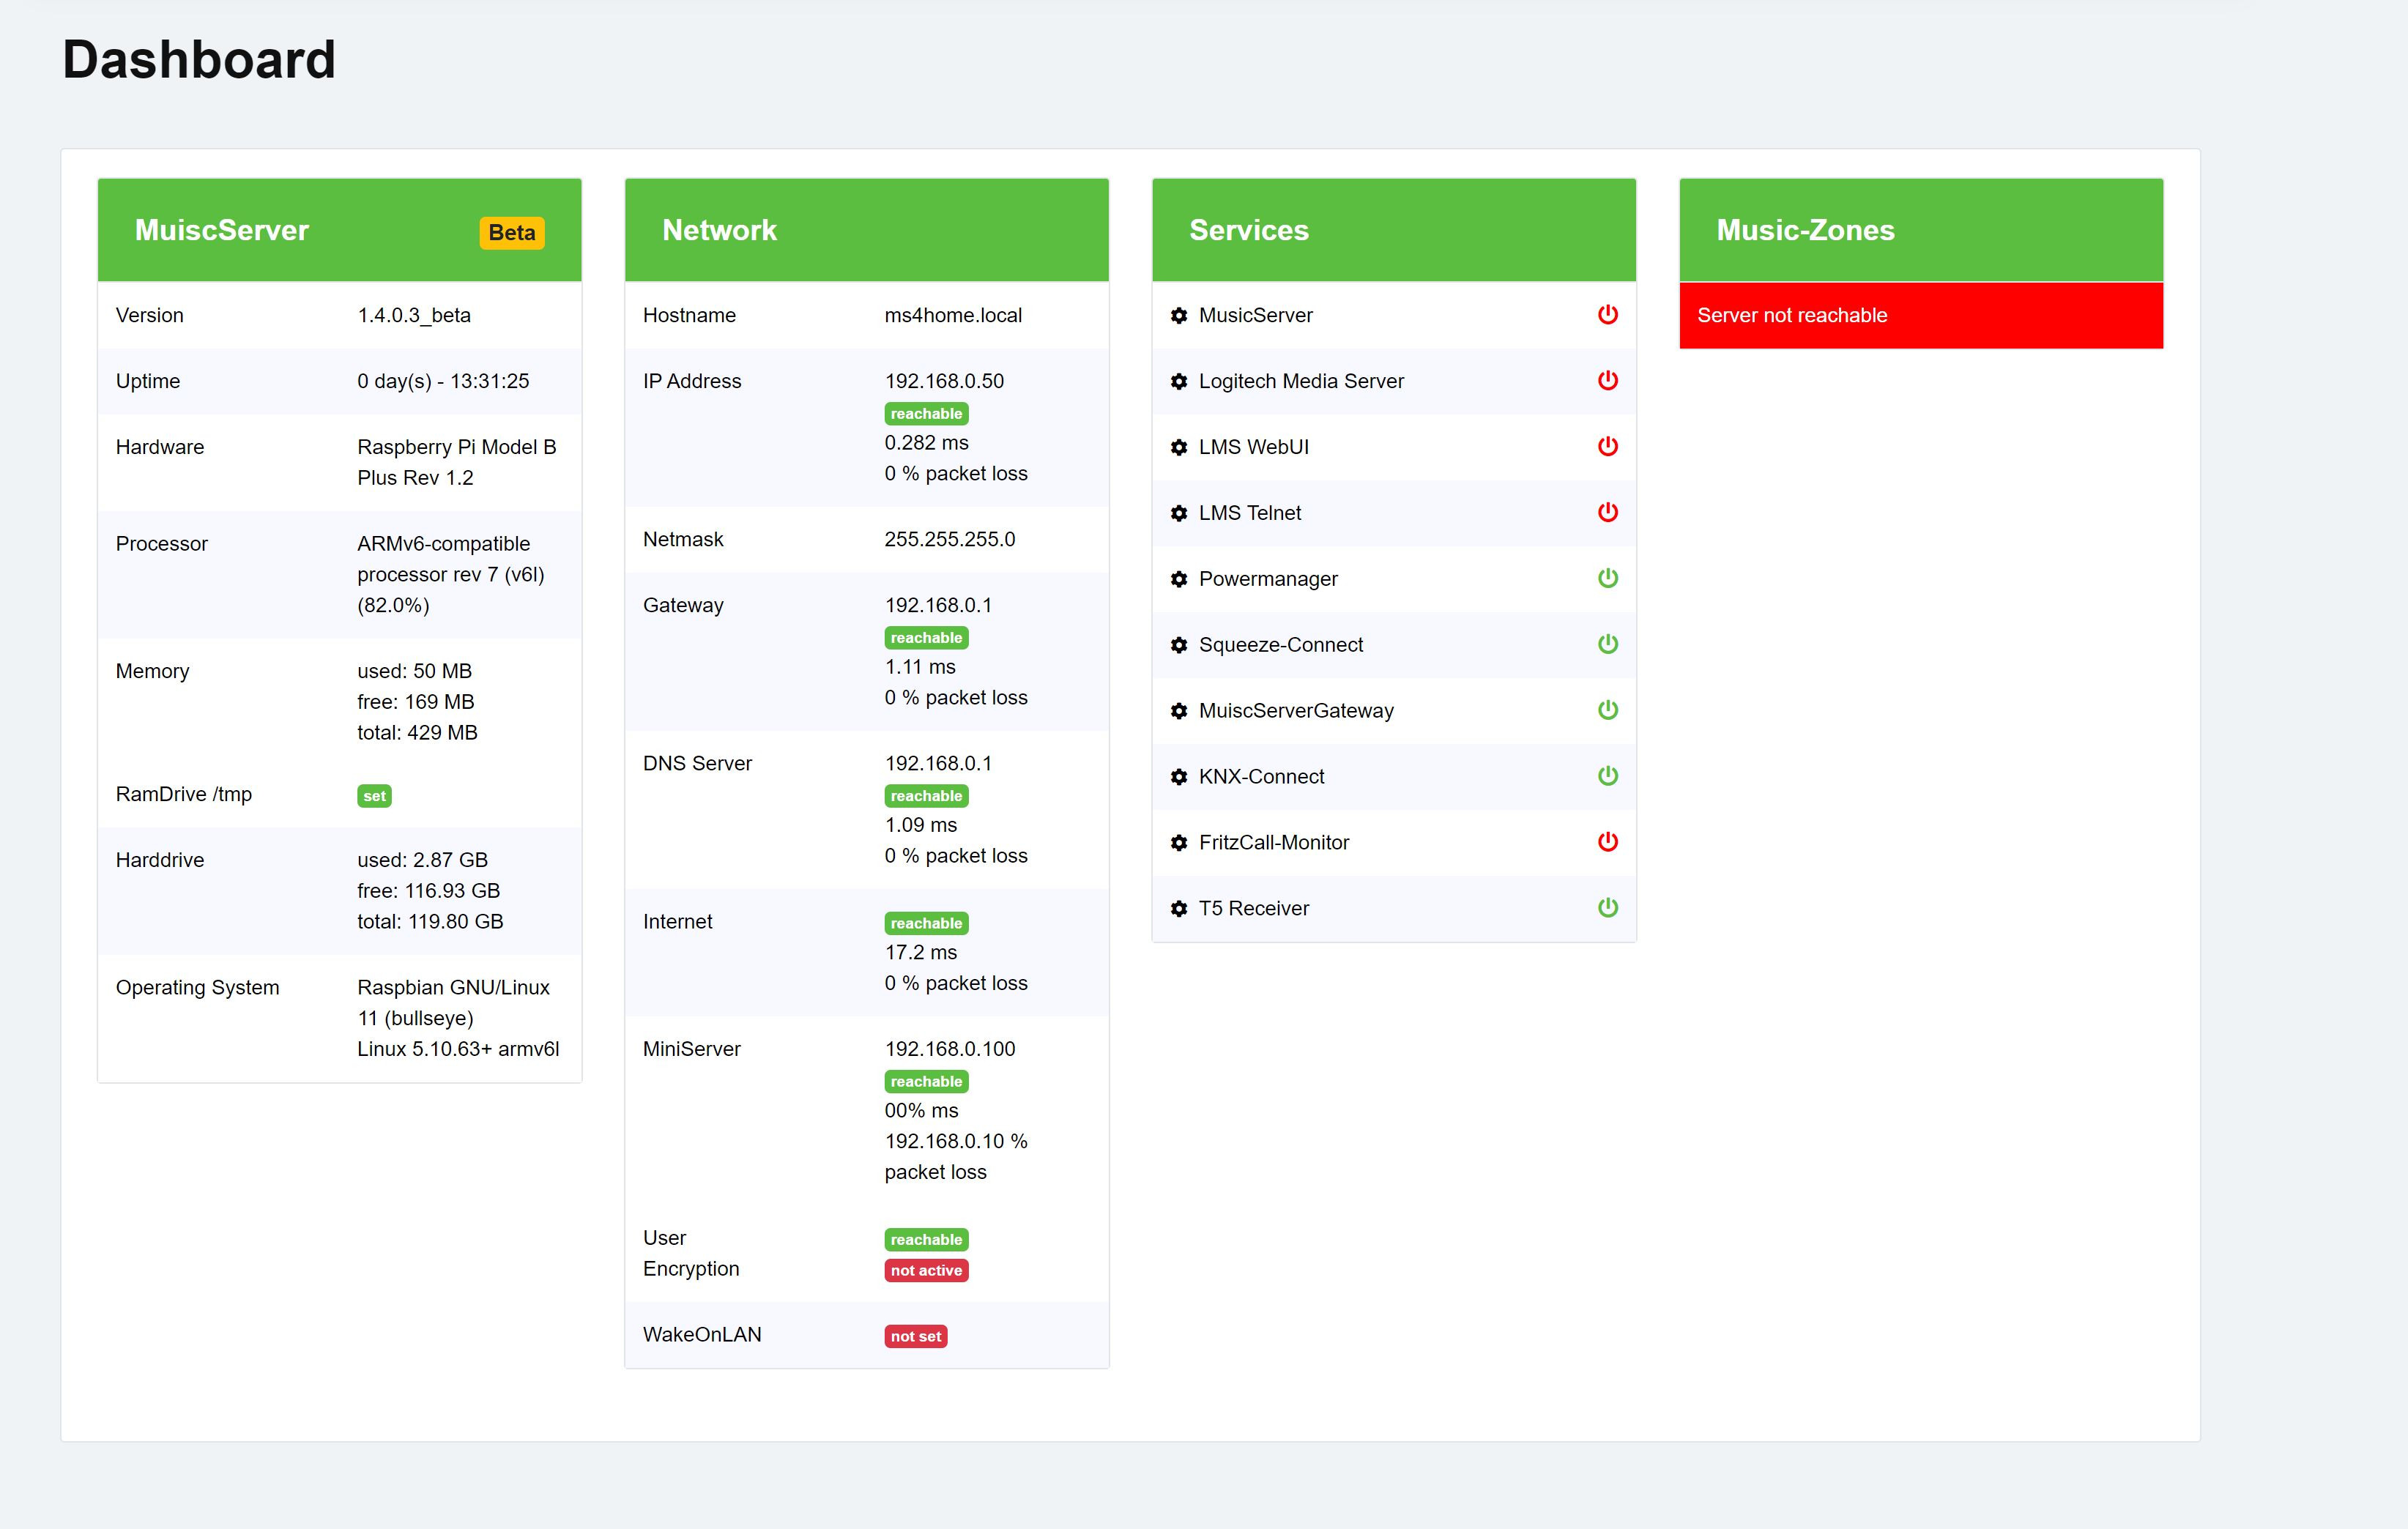The width and height of the screenshot is (2408, 1529).
Task: Click the FritzCall-Monitor gear icon
Action: tap(1179, 843)
